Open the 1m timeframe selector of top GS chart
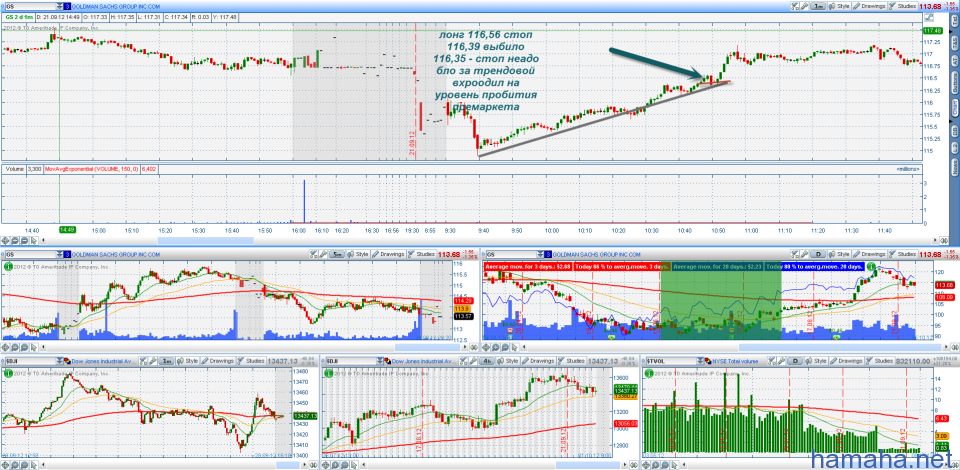 (x=818, y=6)
